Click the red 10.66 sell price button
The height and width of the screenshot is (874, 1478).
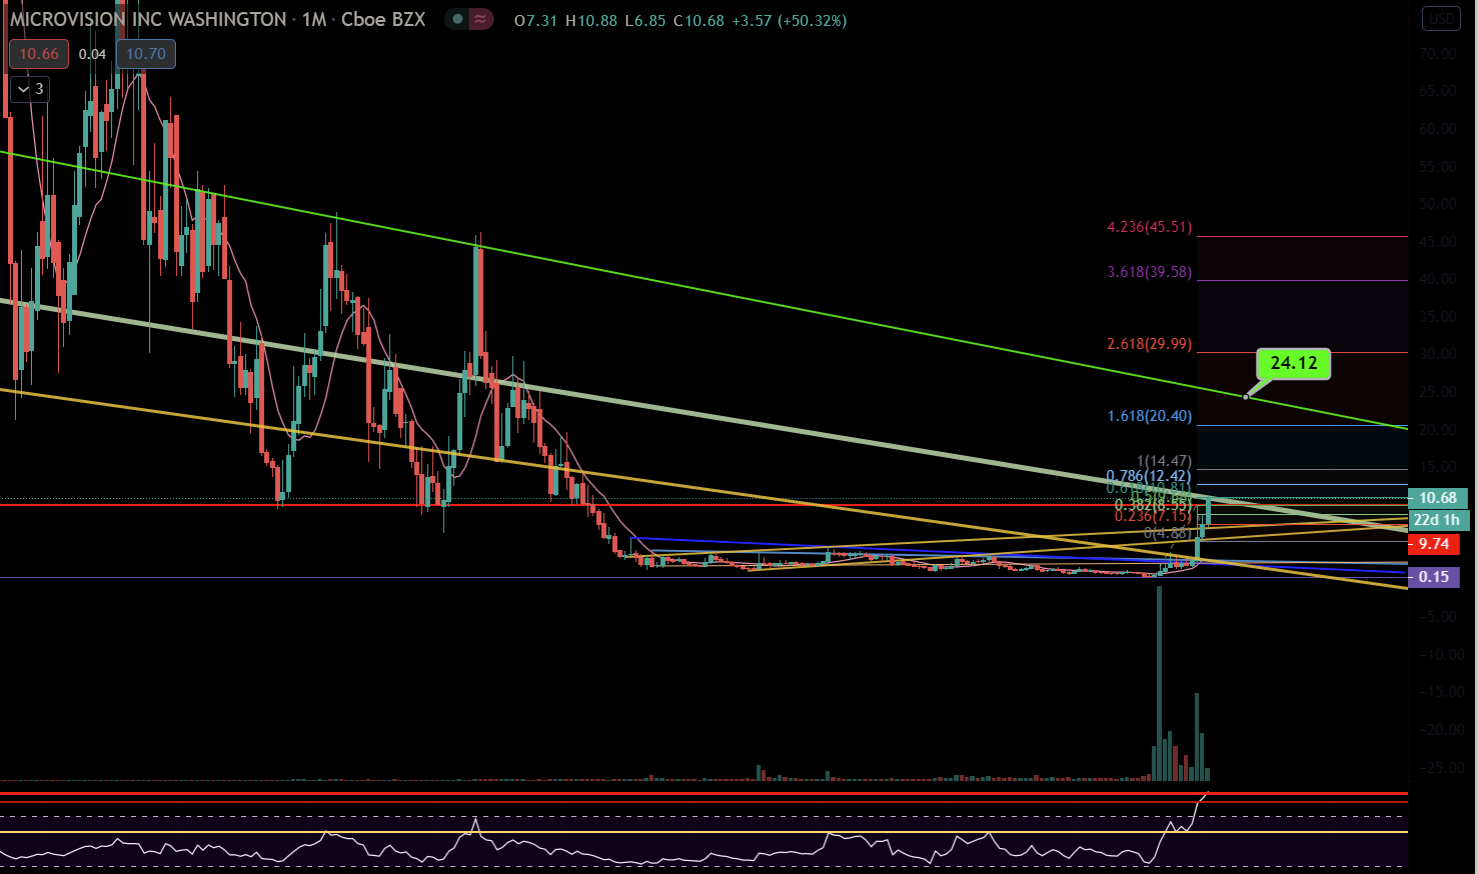39,54
